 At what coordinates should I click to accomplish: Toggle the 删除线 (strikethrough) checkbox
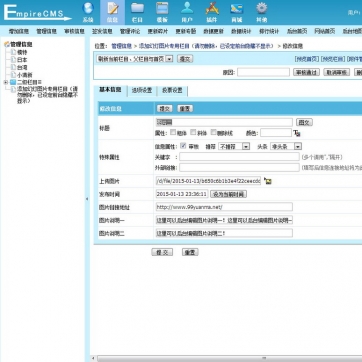tap(214, 132)
